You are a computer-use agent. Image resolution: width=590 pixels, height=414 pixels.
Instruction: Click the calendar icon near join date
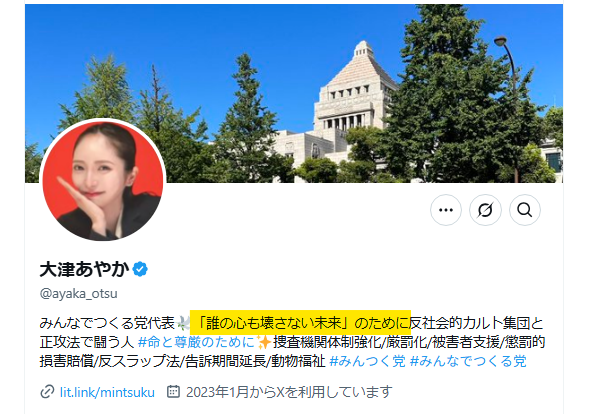pos(173,391)
